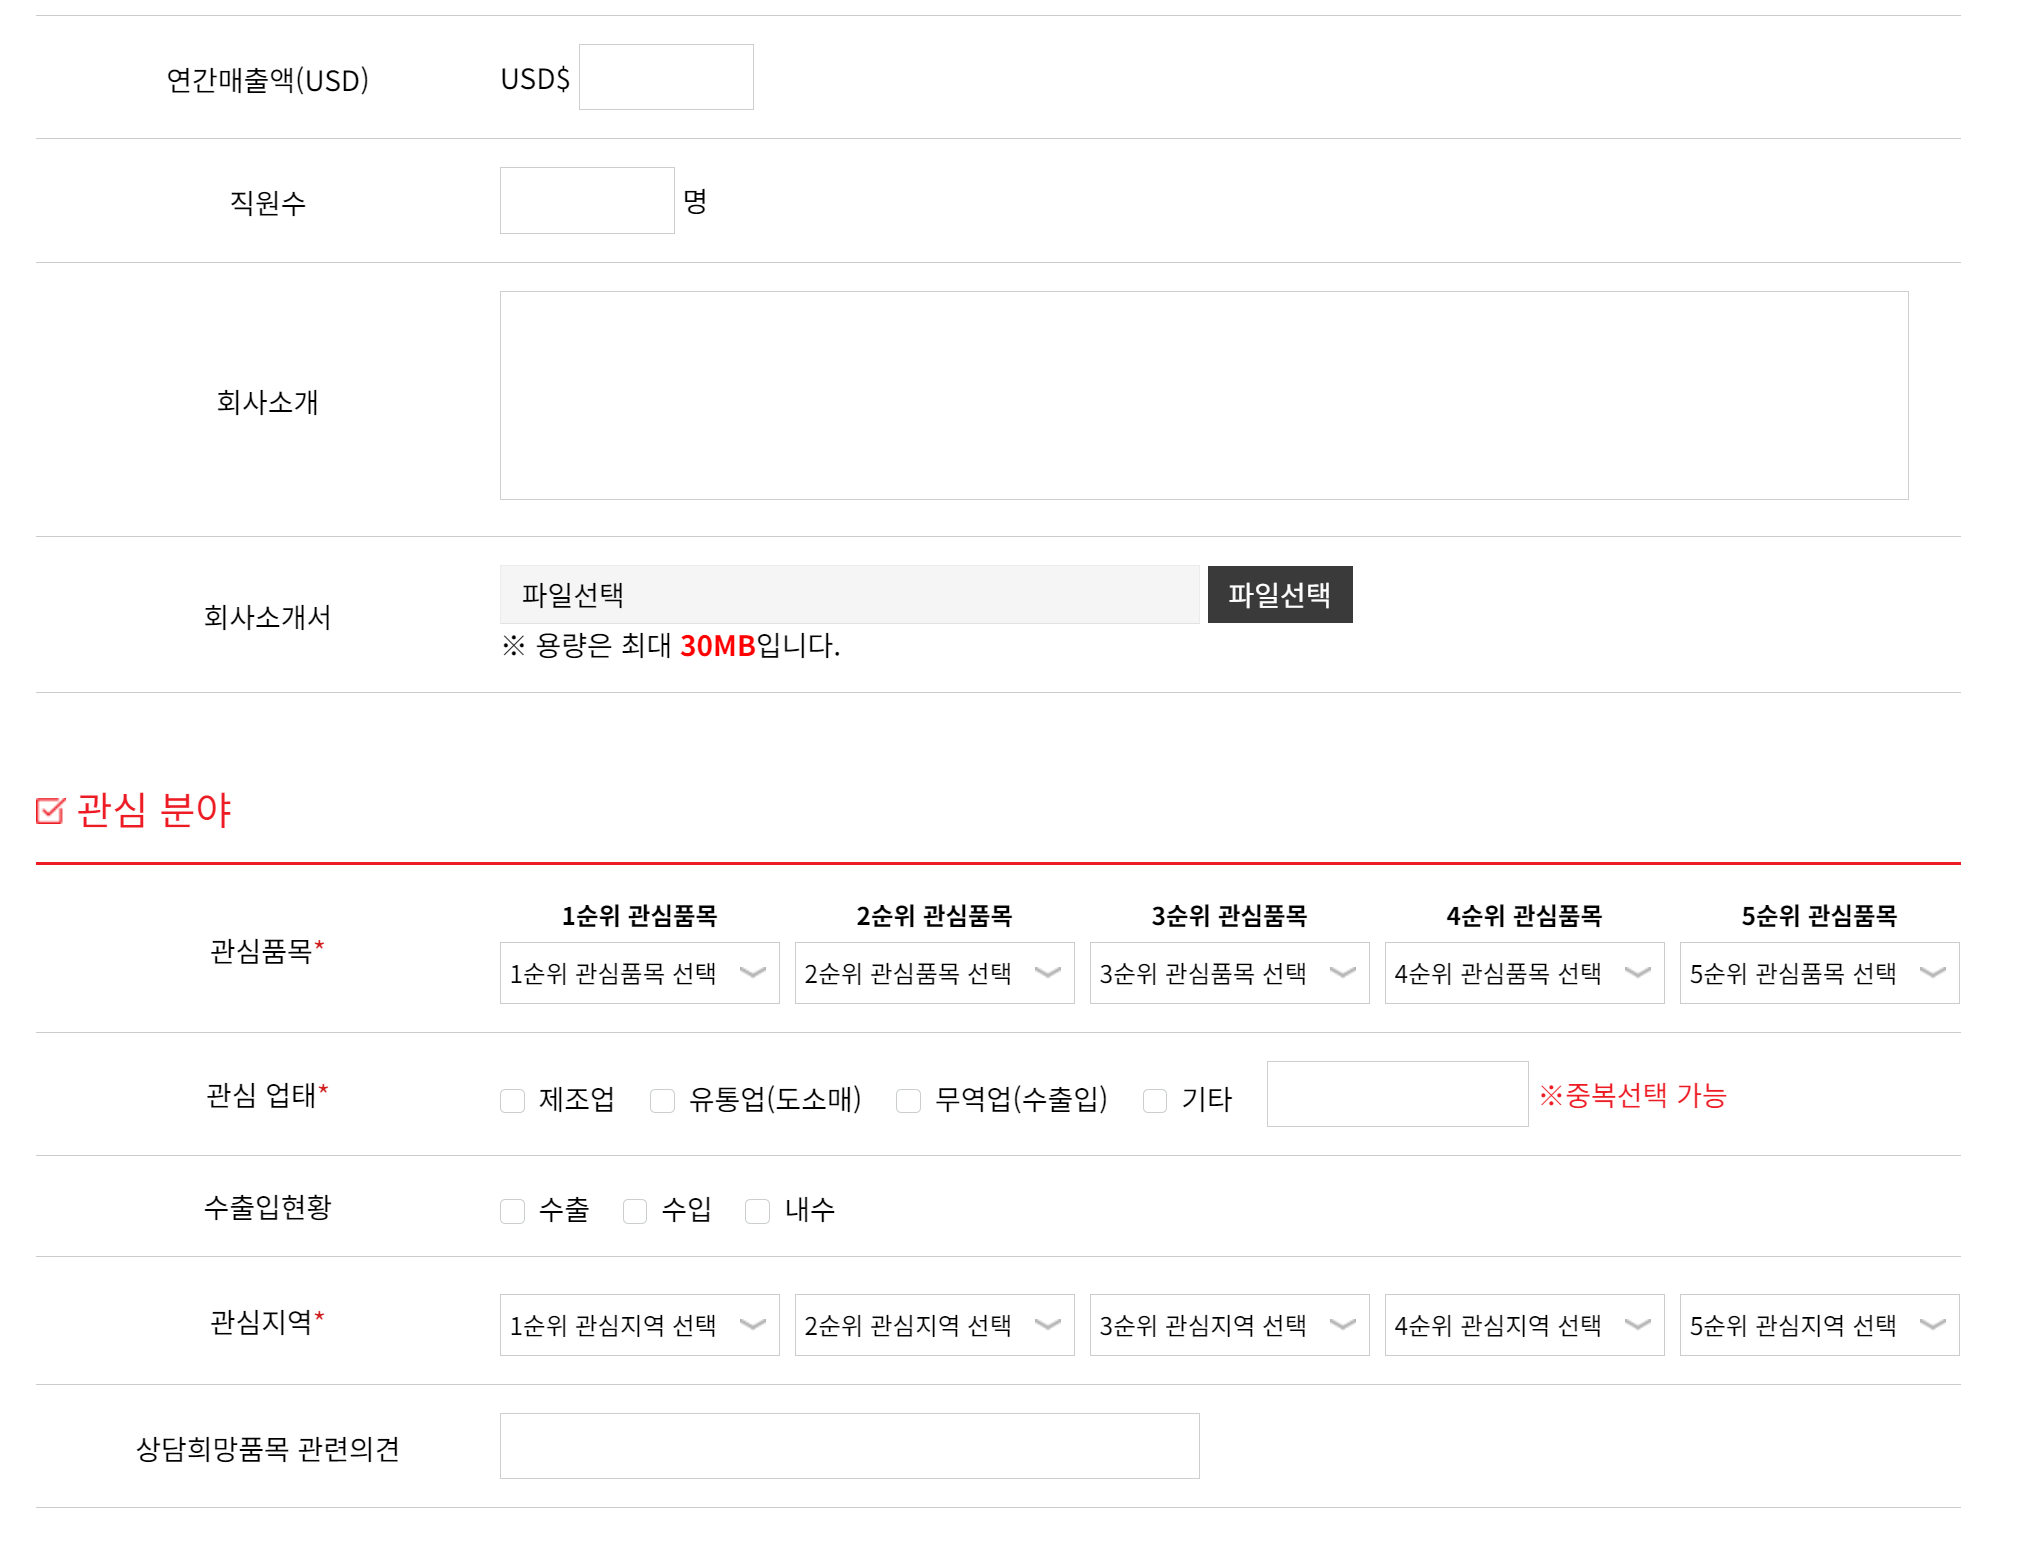Click the 관심 분야 section check icon

tap(50, 810)
